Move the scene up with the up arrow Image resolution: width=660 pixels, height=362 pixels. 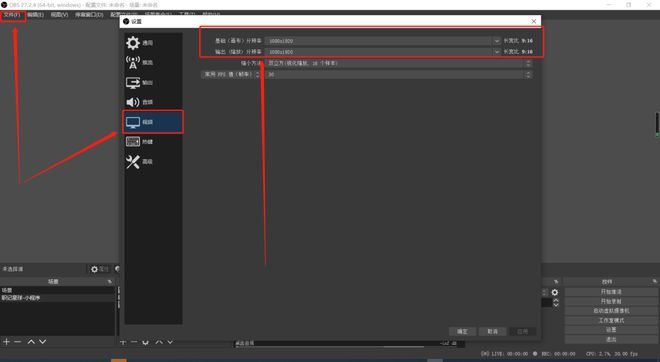click(x=31, y=342)
